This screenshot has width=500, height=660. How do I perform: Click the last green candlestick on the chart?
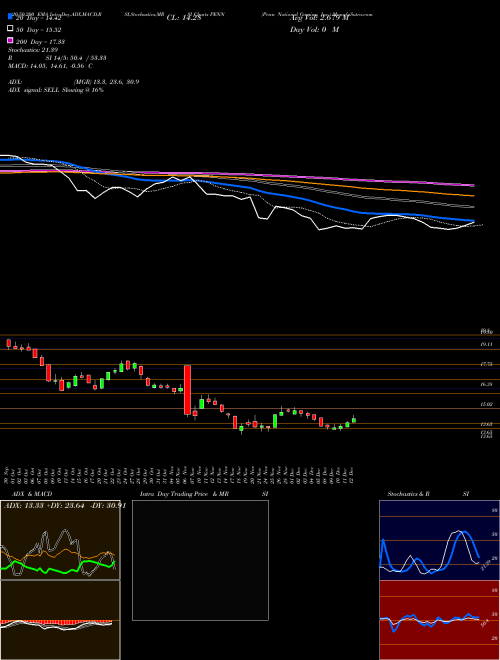(354, 420)
